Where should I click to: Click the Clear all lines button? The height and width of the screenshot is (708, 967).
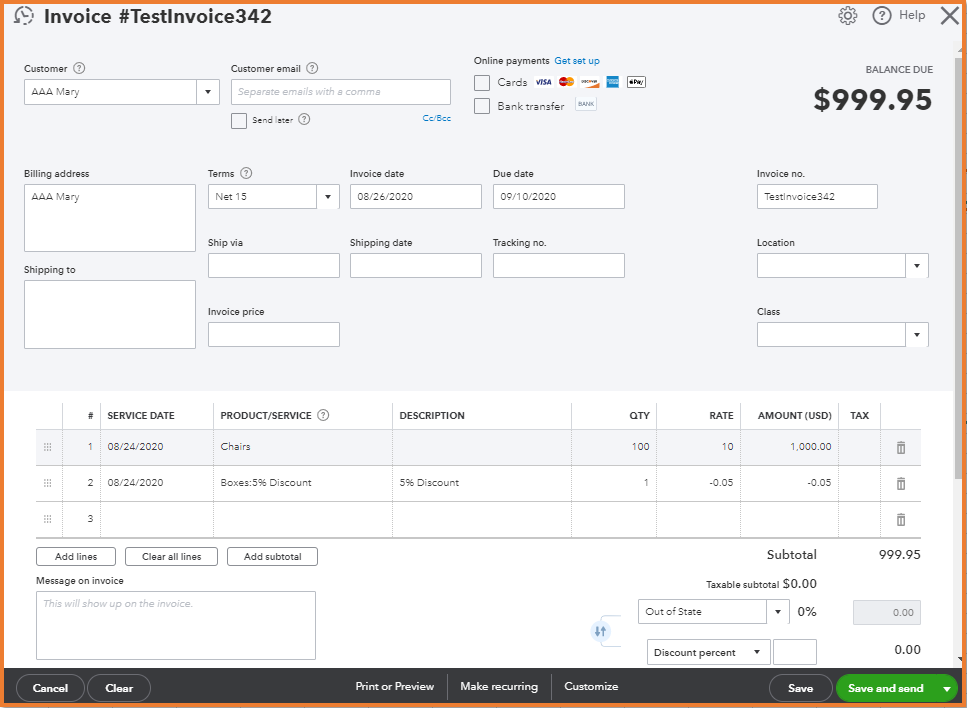pos(171,556)
